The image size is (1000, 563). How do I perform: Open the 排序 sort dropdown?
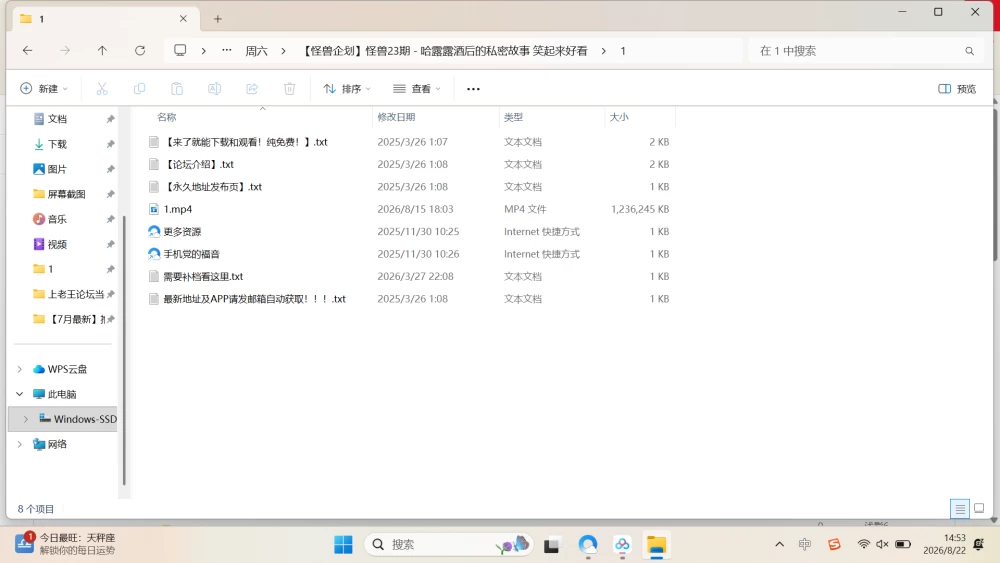347,89
